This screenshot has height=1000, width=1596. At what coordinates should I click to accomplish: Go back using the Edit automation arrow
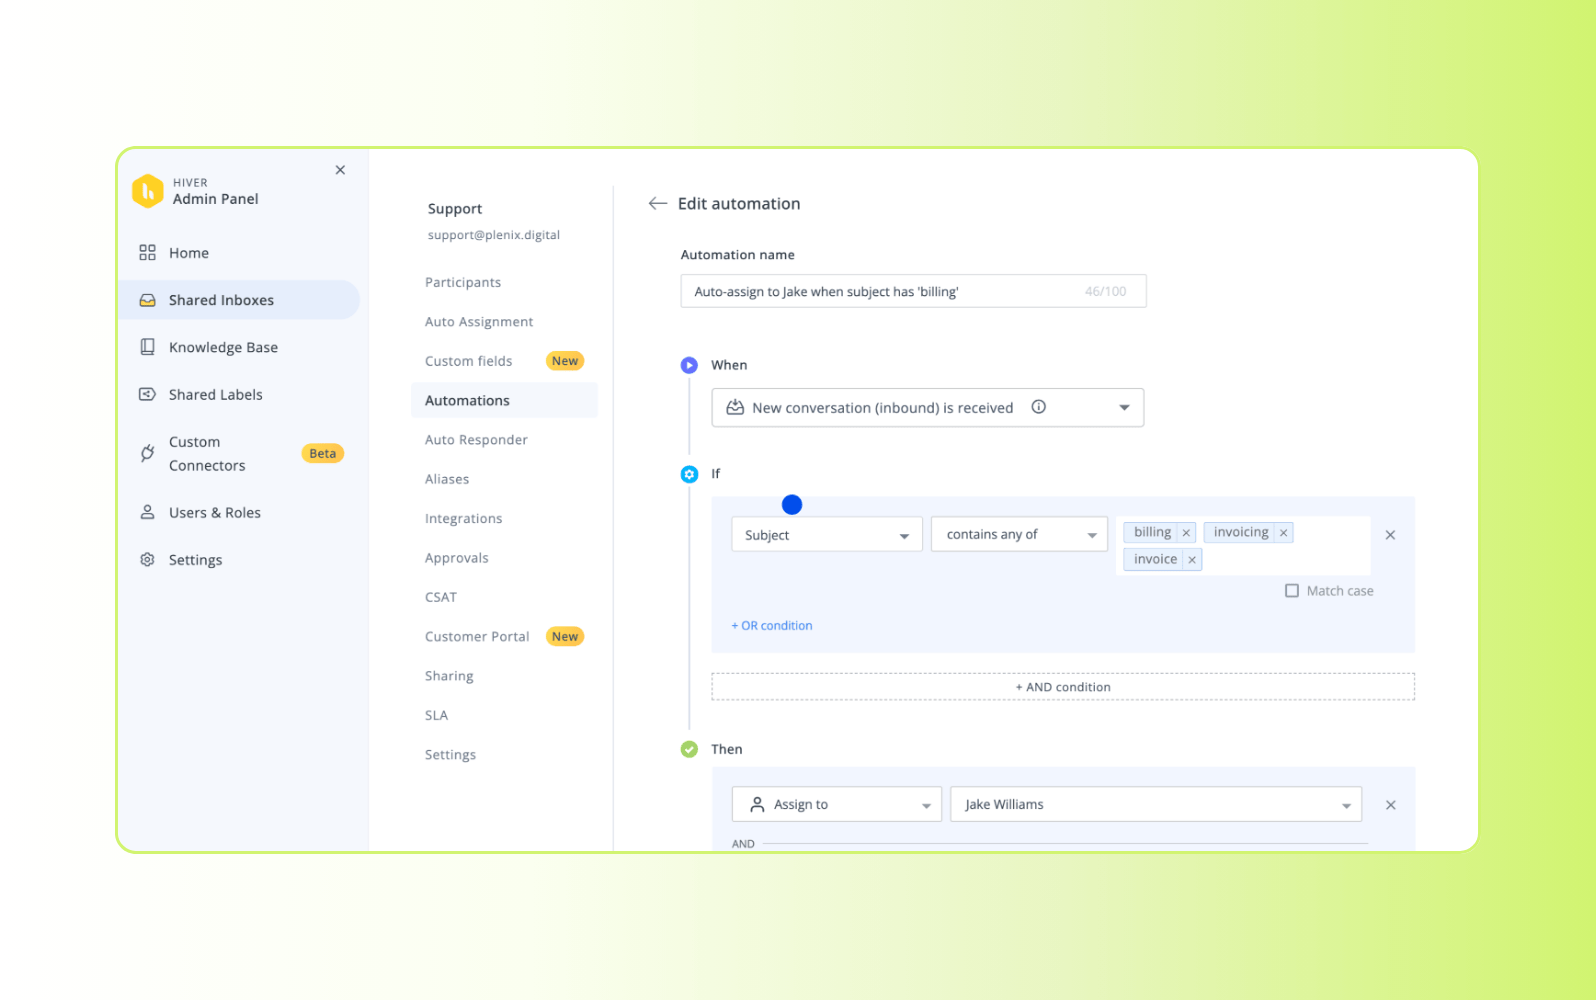point(657,203)
